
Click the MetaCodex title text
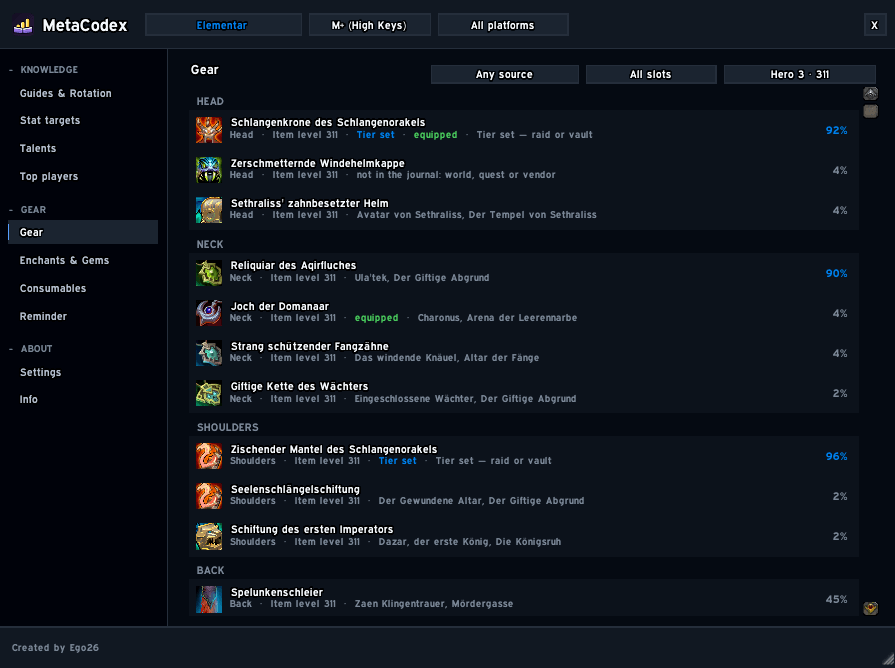85,25
